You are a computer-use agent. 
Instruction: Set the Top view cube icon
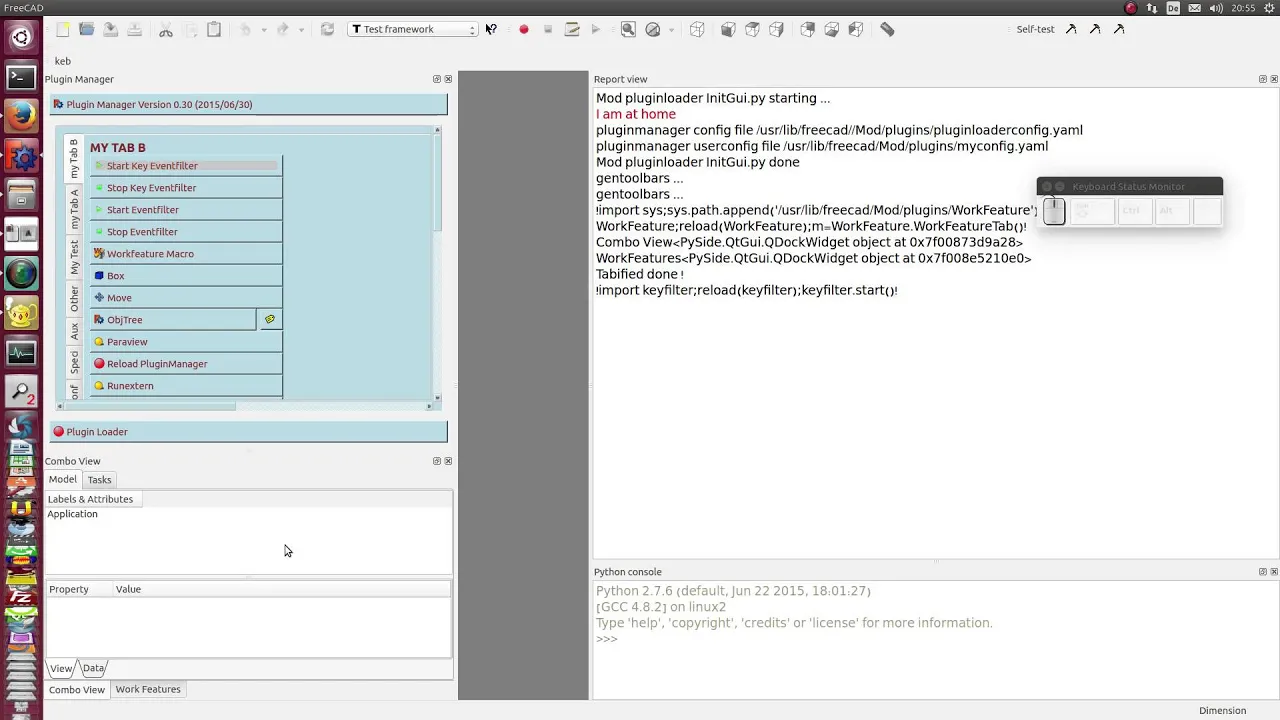(752, 29)
